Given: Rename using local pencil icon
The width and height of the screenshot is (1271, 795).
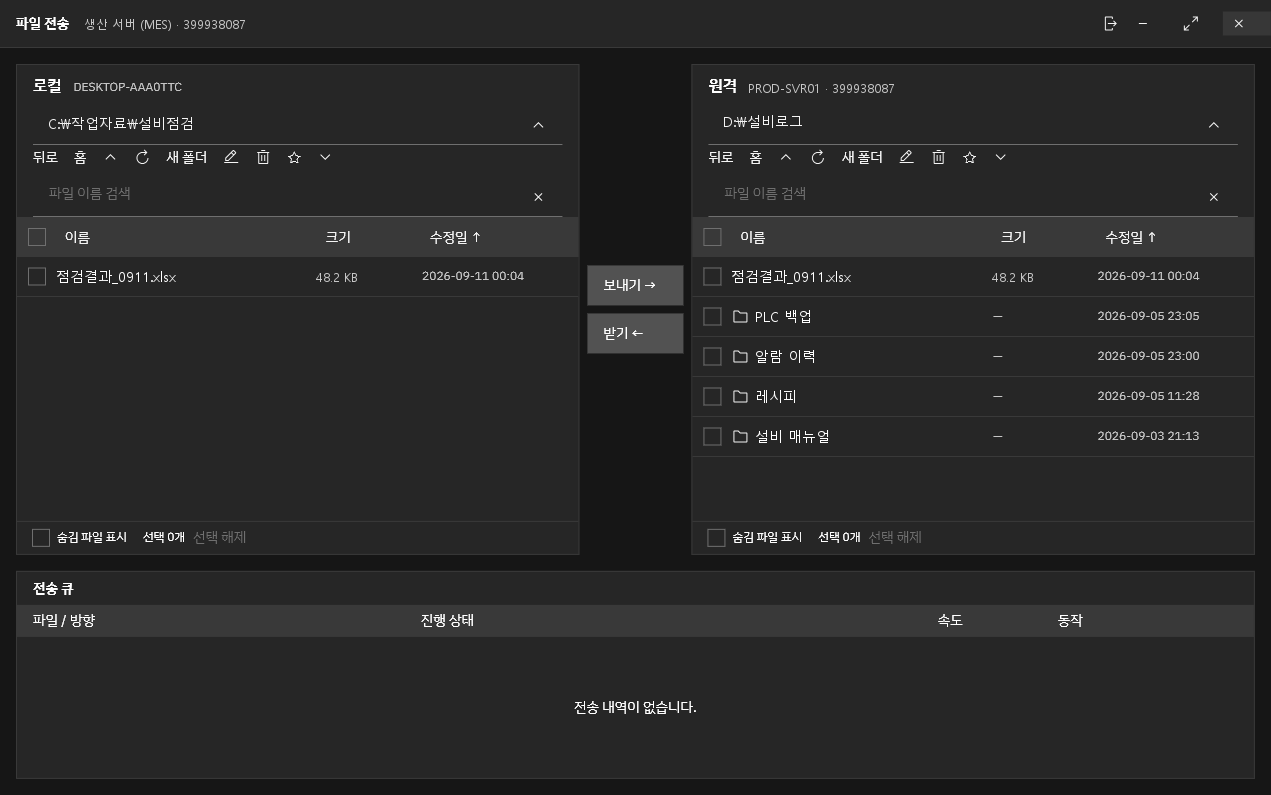Looking at the screenshot, I should [231, 157].
